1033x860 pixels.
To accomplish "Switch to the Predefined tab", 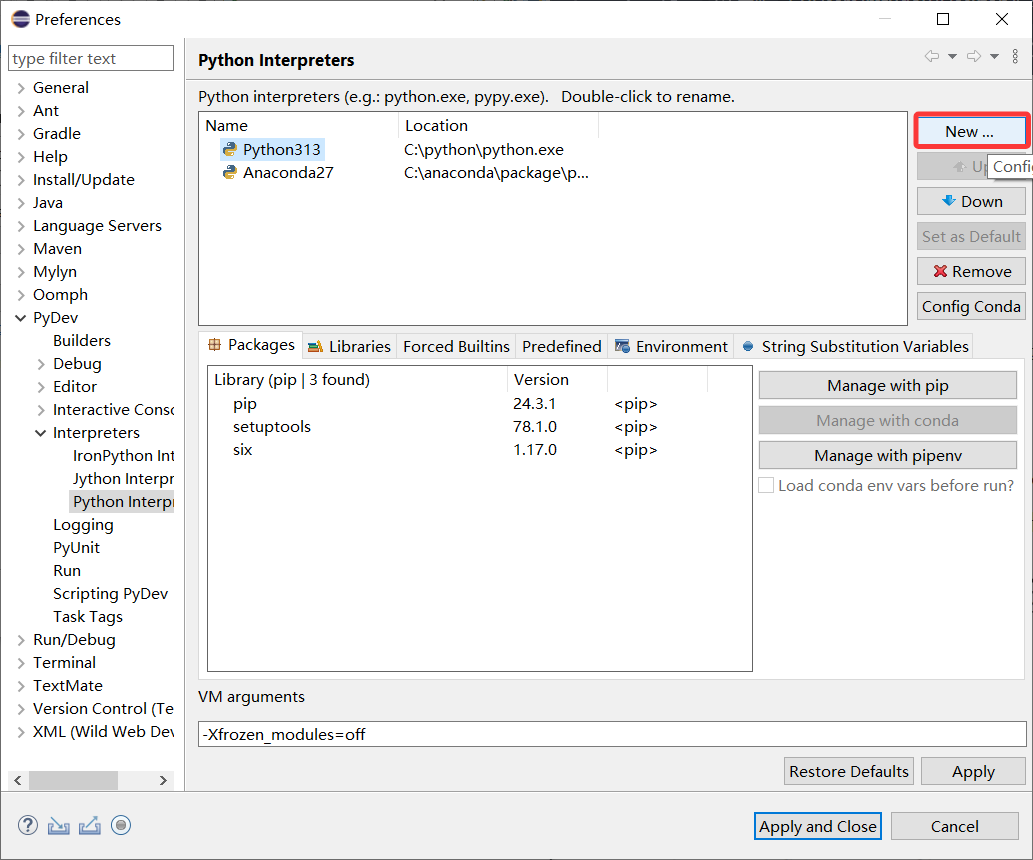I will click(562, 347).
